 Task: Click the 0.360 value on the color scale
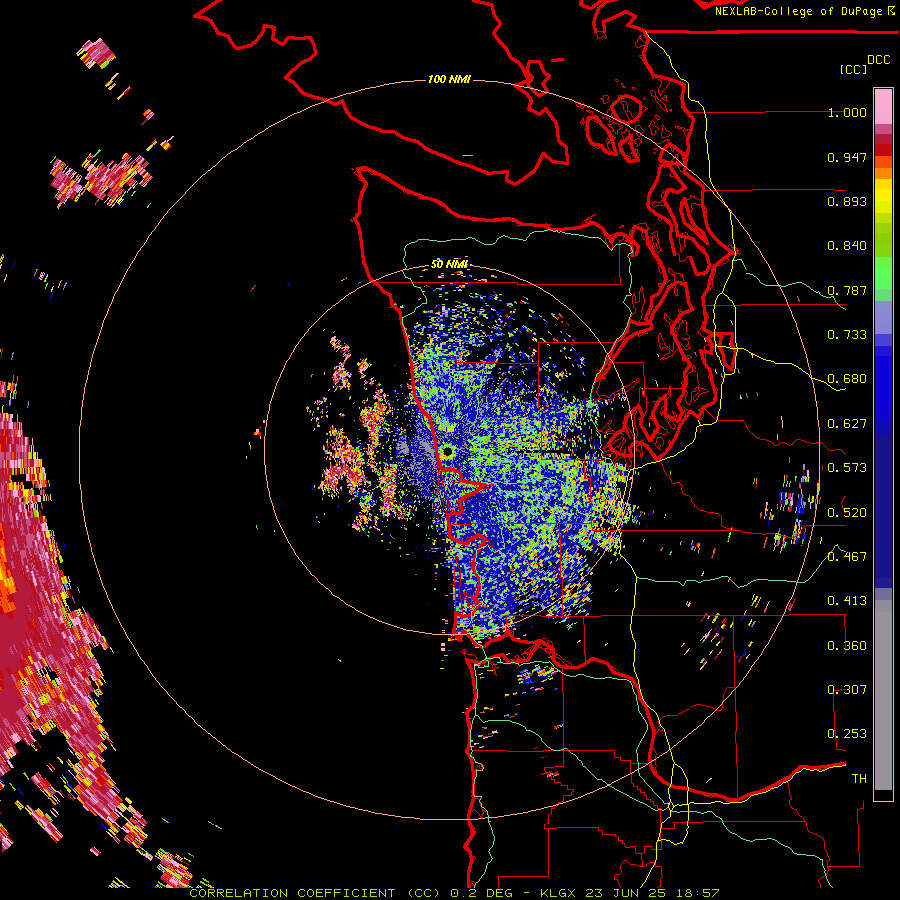click(x=847, y=646)
